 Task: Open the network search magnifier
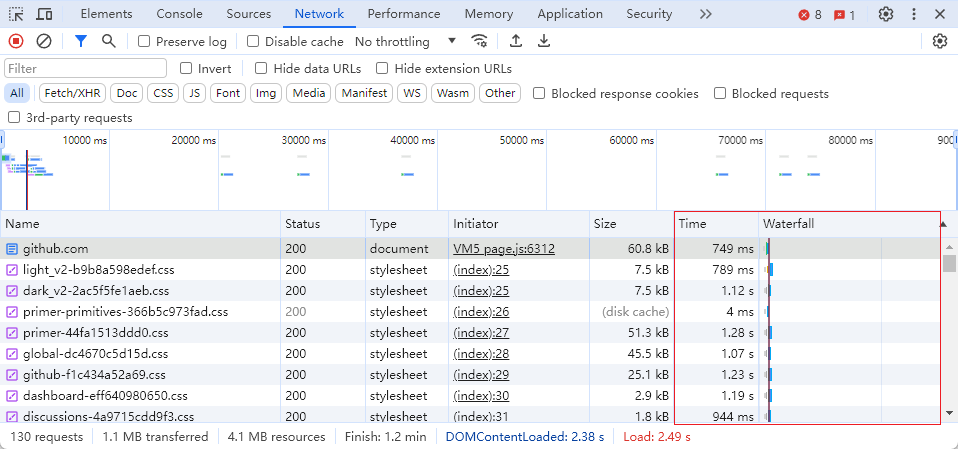point(109,41)
